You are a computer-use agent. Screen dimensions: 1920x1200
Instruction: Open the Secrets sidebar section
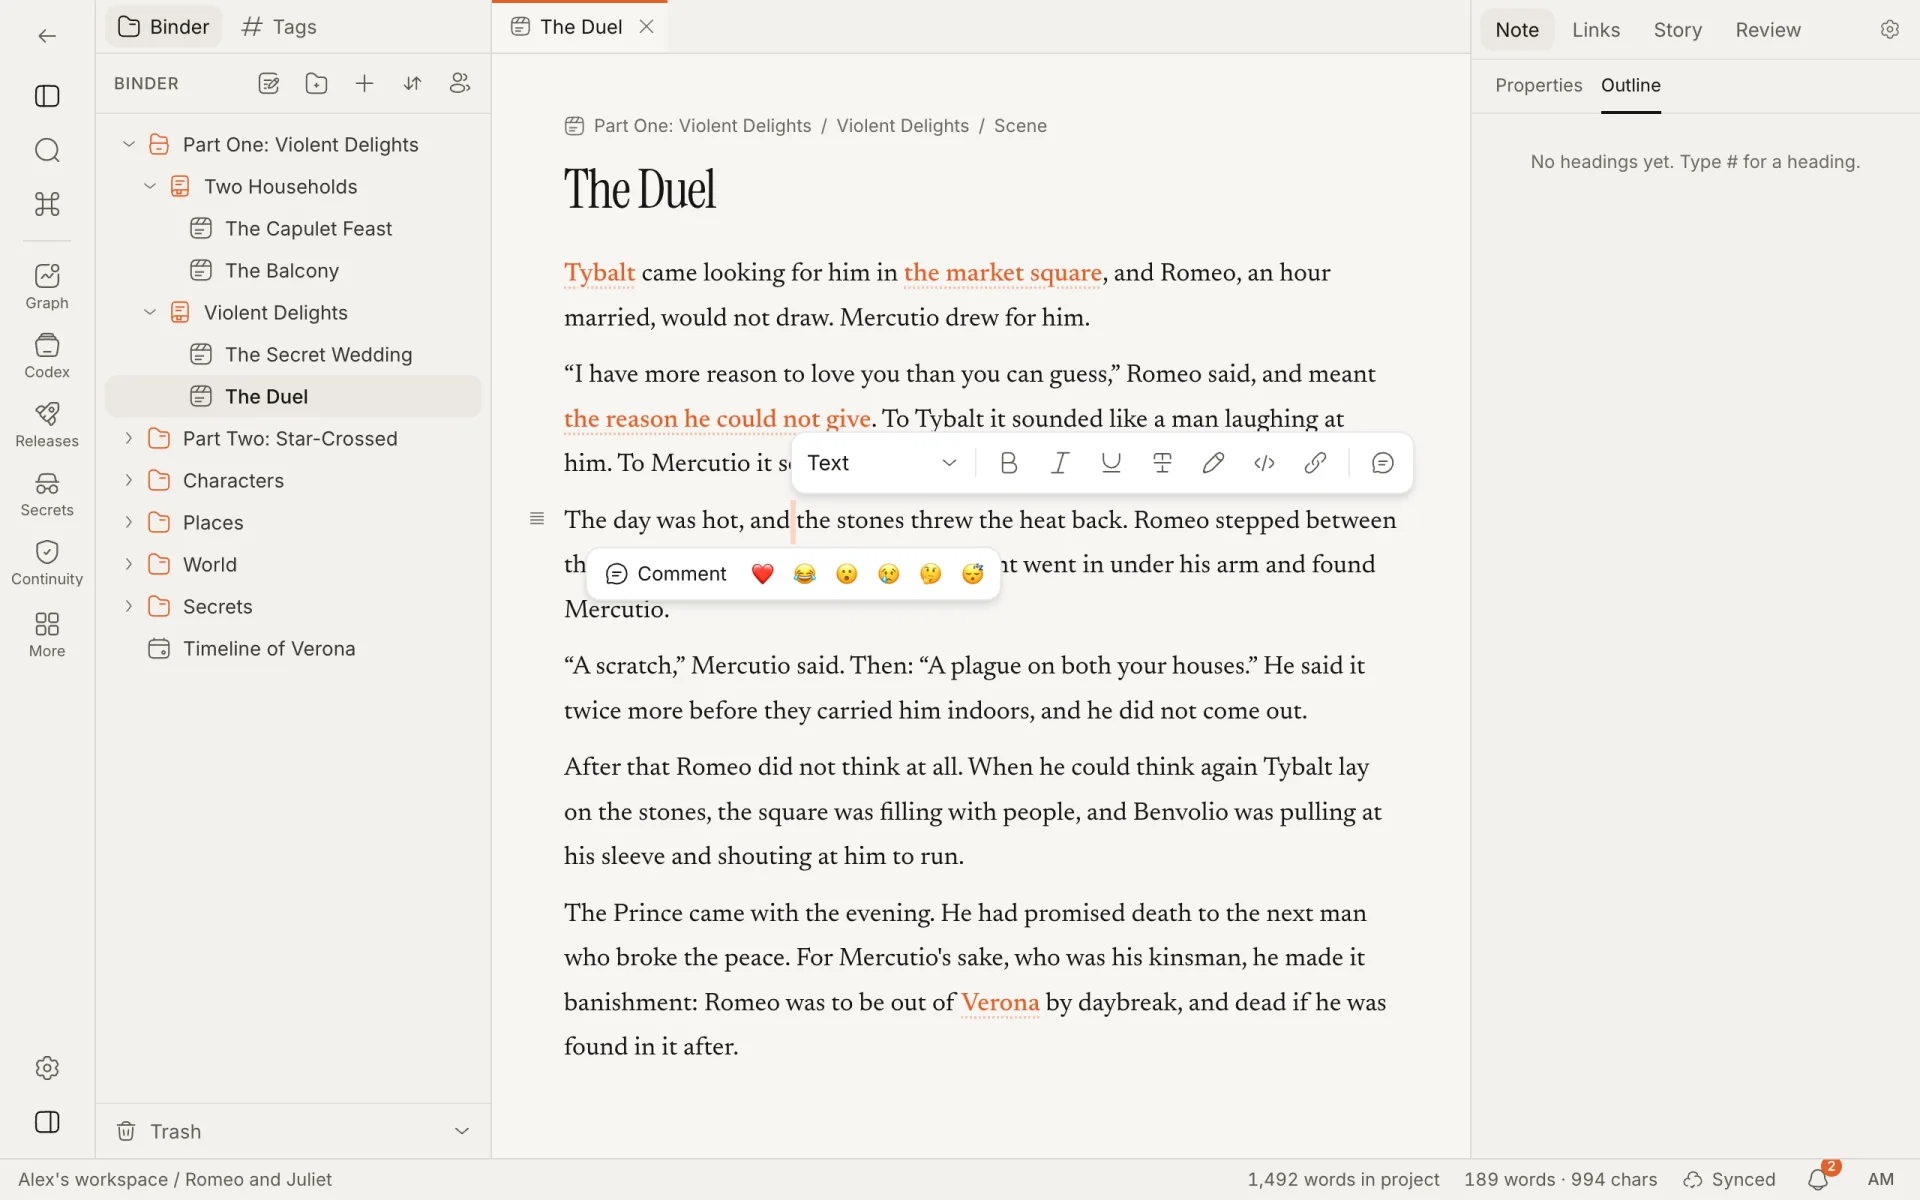click(47, 494)
